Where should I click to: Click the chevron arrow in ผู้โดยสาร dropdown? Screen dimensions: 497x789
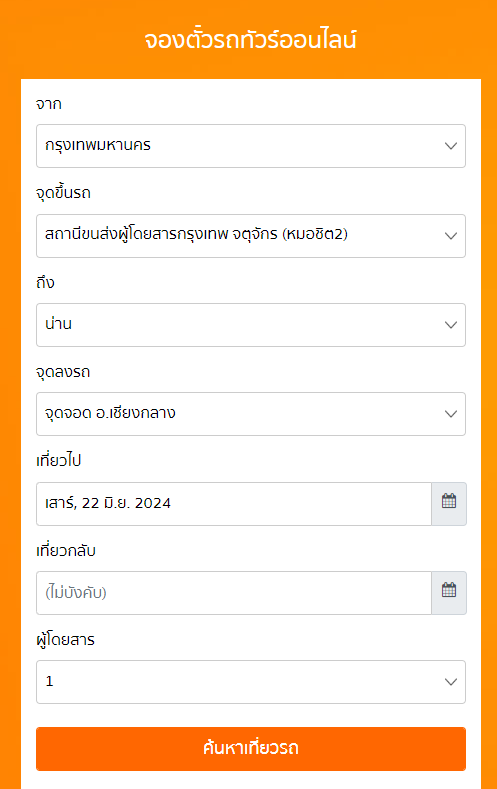click(x=451, y=682)
